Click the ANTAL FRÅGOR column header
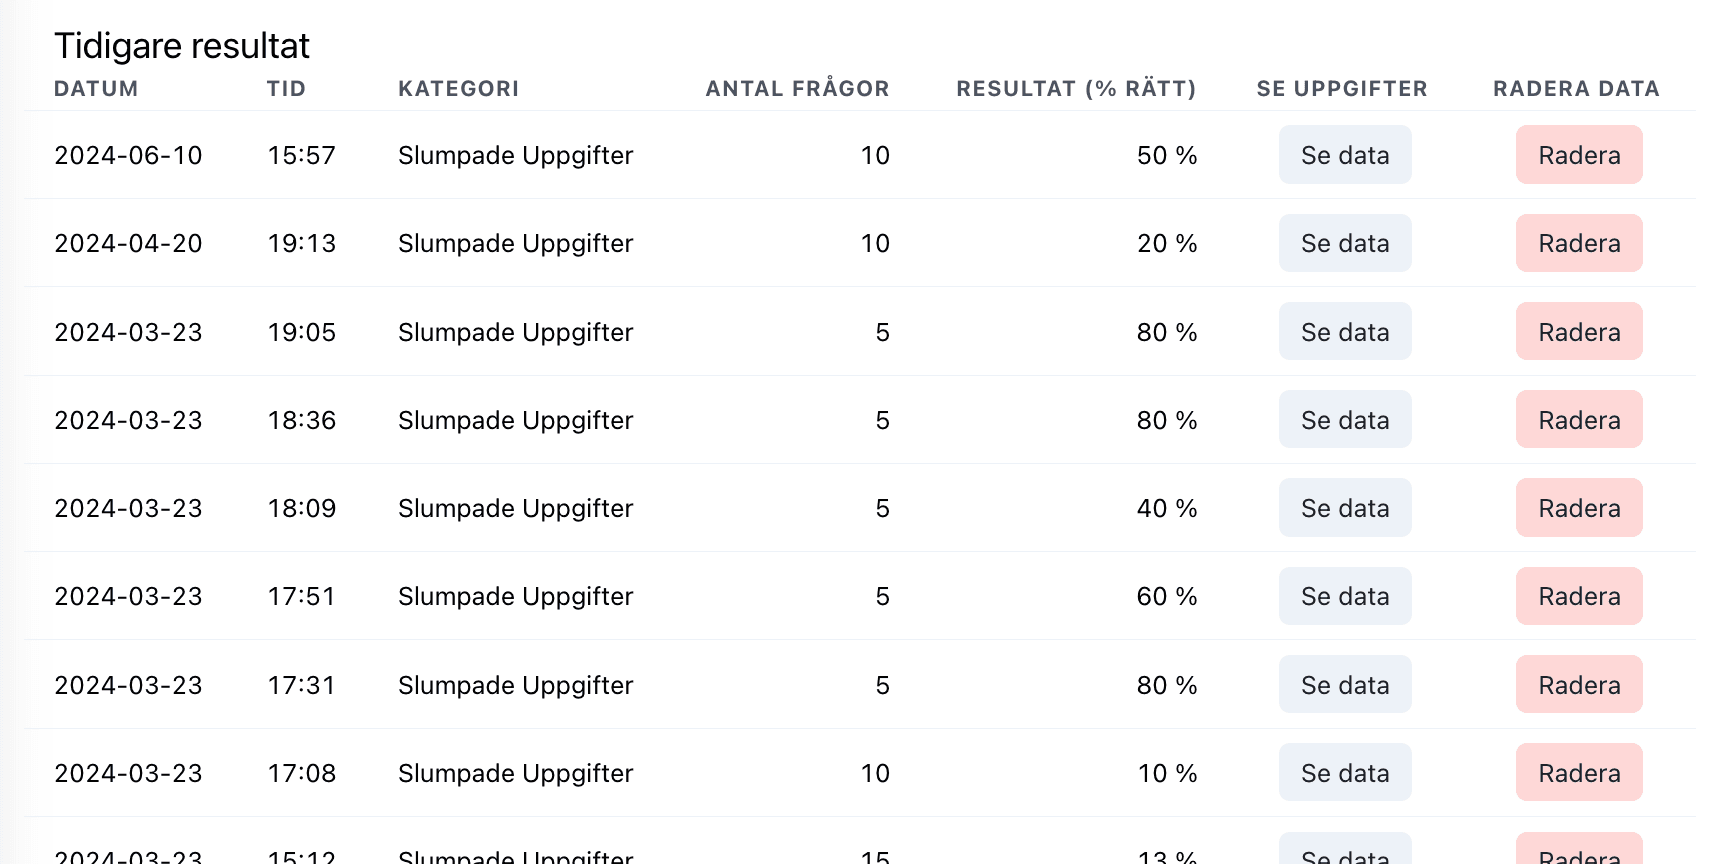1710x864 pixels. click(797, 89)
